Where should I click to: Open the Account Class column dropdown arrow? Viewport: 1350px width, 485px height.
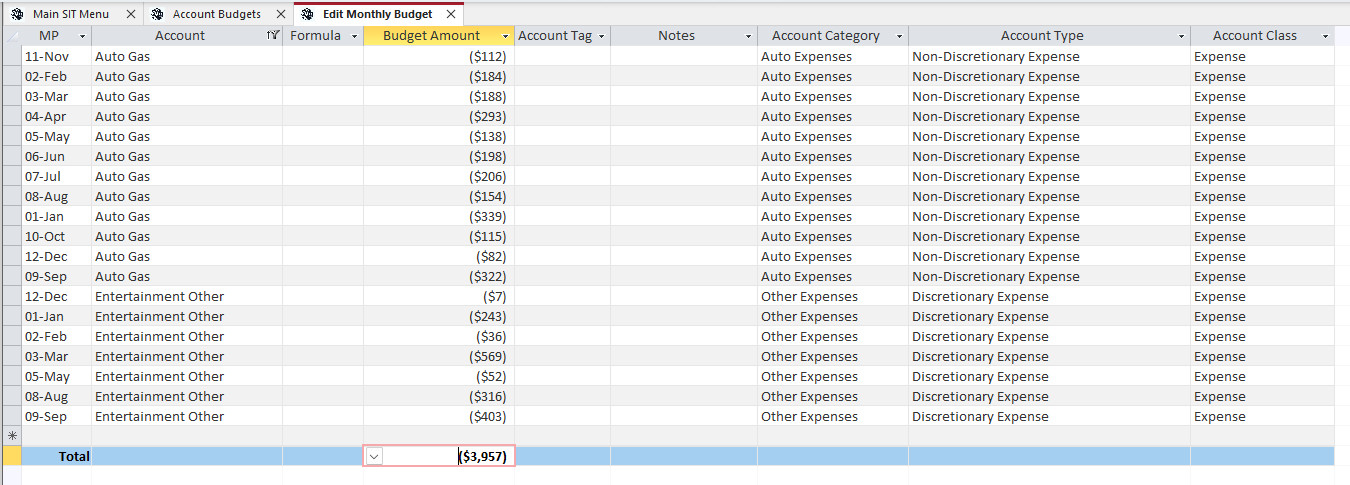[x=1325, y=36]
